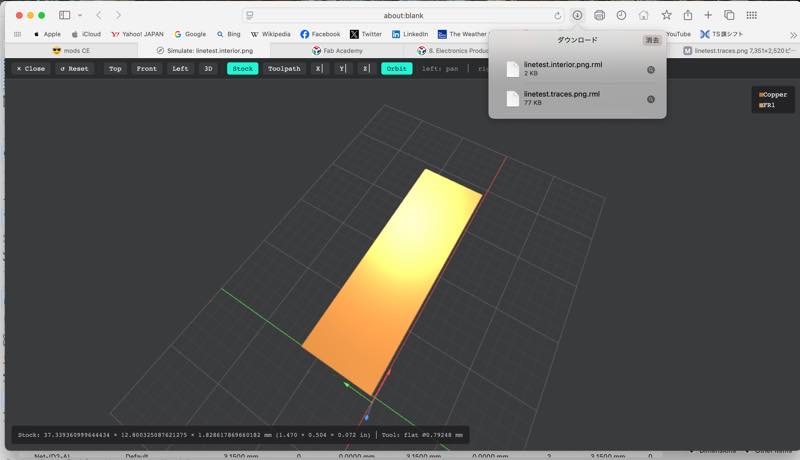Show linetest.interior.png.rml in Finder magnifier
The image size is (800, 460).
[651, 70]
